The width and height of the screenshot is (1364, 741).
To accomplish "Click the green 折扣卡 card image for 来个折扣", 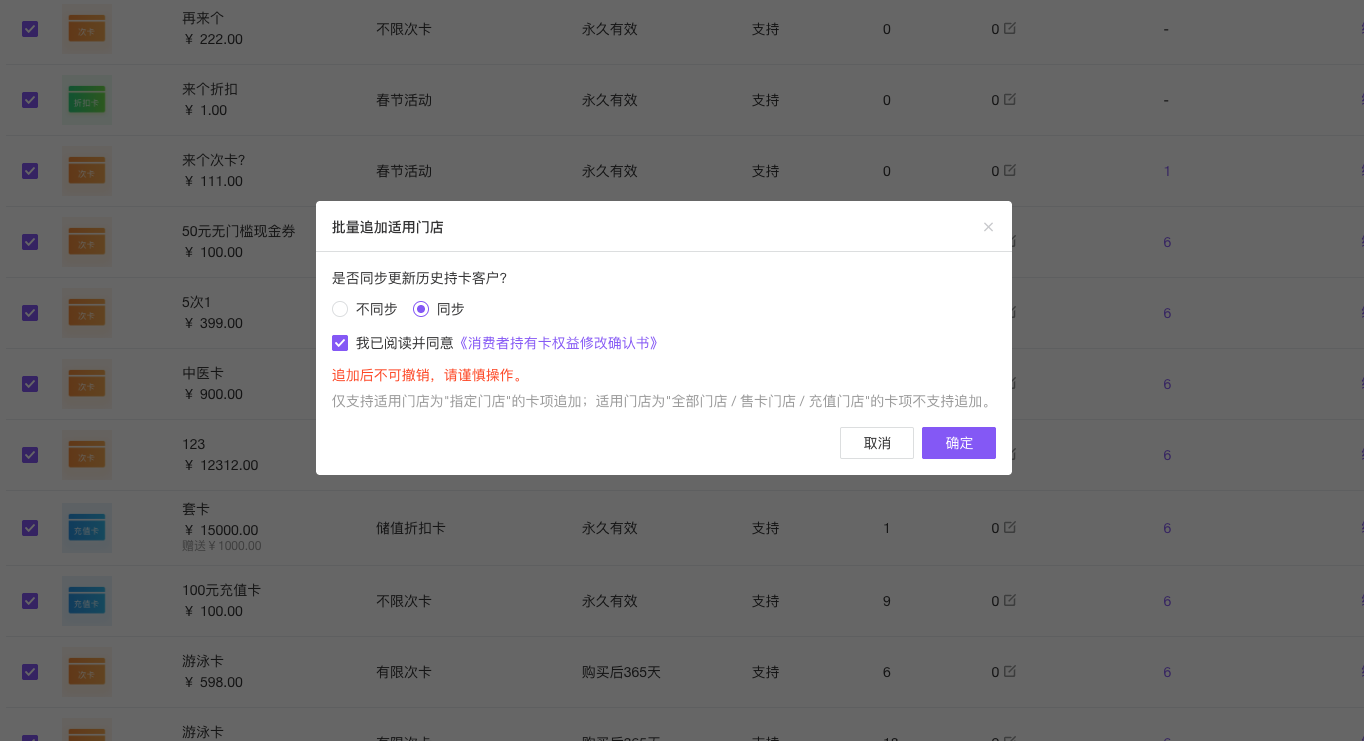I will tap(87, 101).
